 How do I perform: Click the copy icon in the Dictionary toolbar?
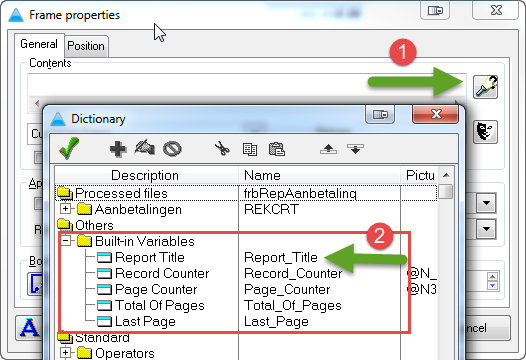(x=250, y=149)
